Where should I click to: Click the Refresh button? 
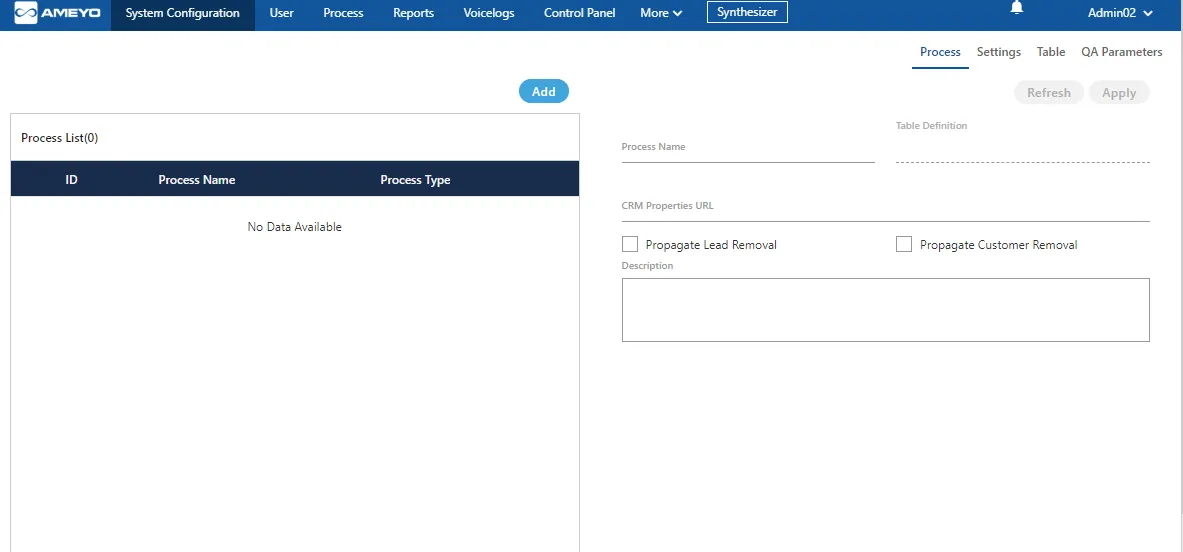[1049, 93]
